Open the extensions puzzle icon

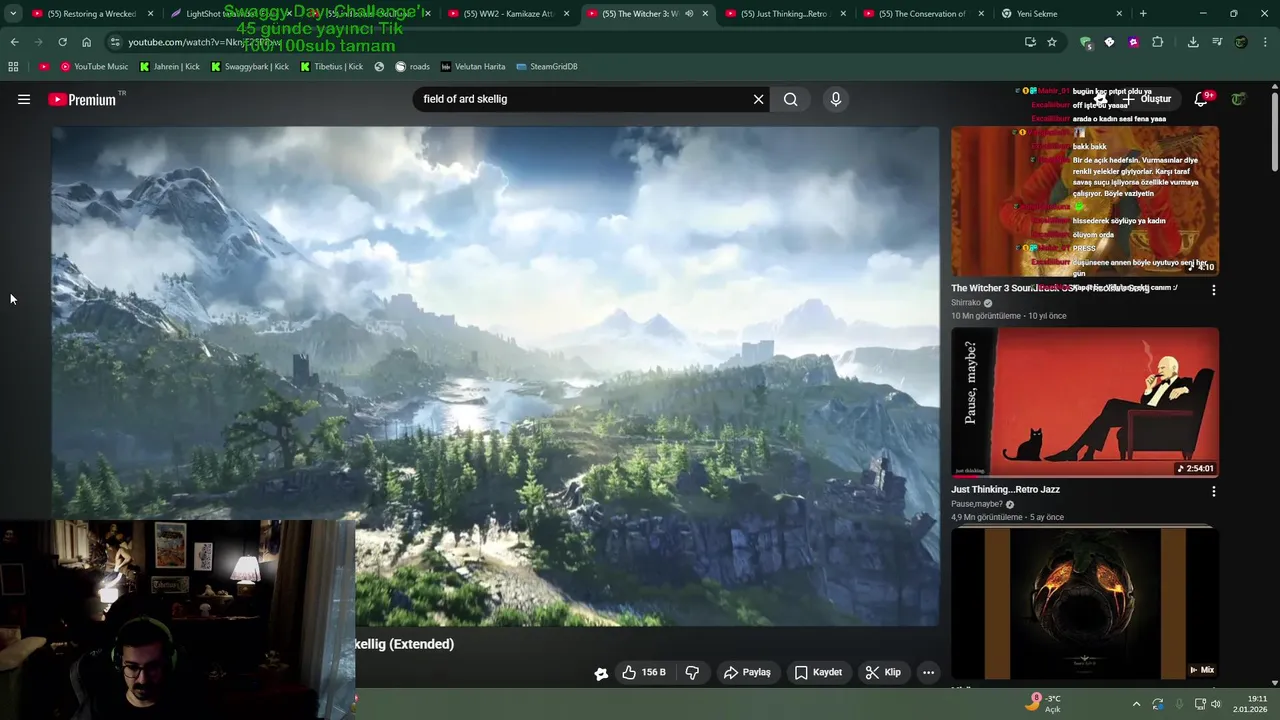pos(1157,42)
